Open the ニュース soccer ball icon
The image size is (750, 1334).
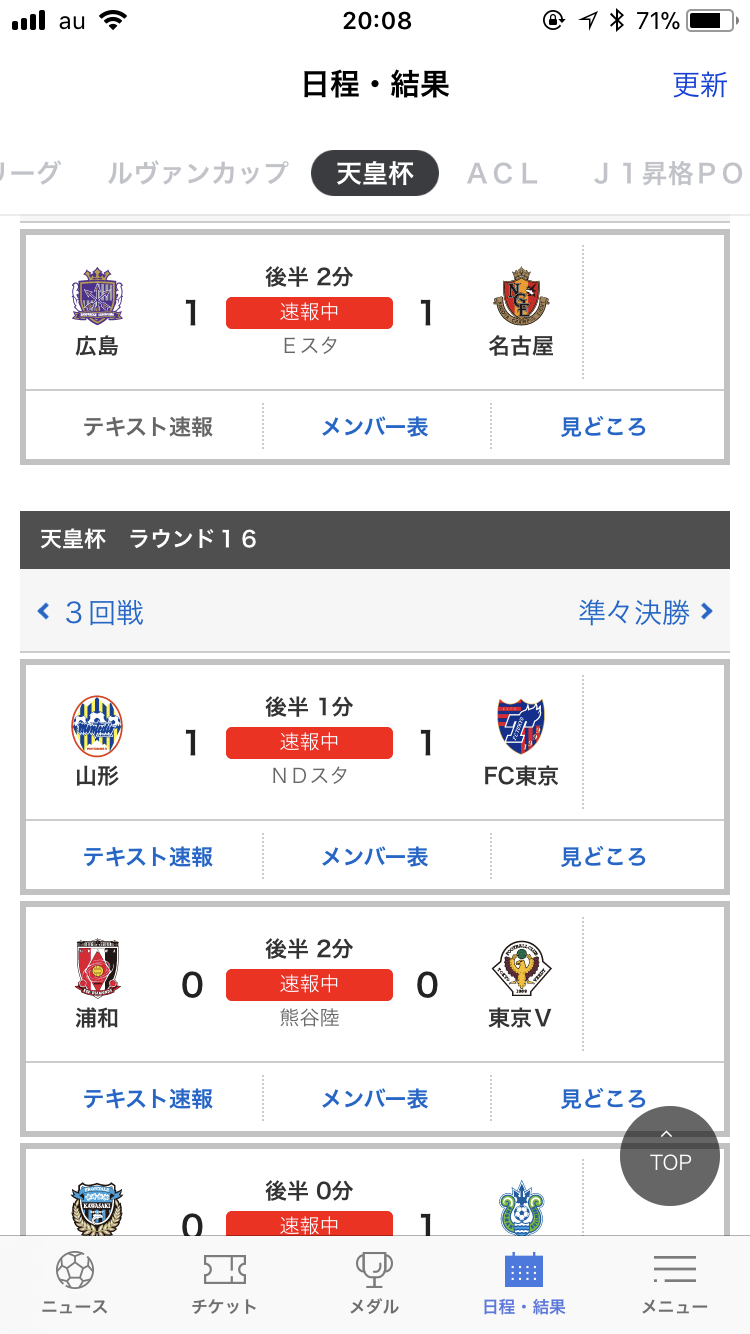[75, 1270]
